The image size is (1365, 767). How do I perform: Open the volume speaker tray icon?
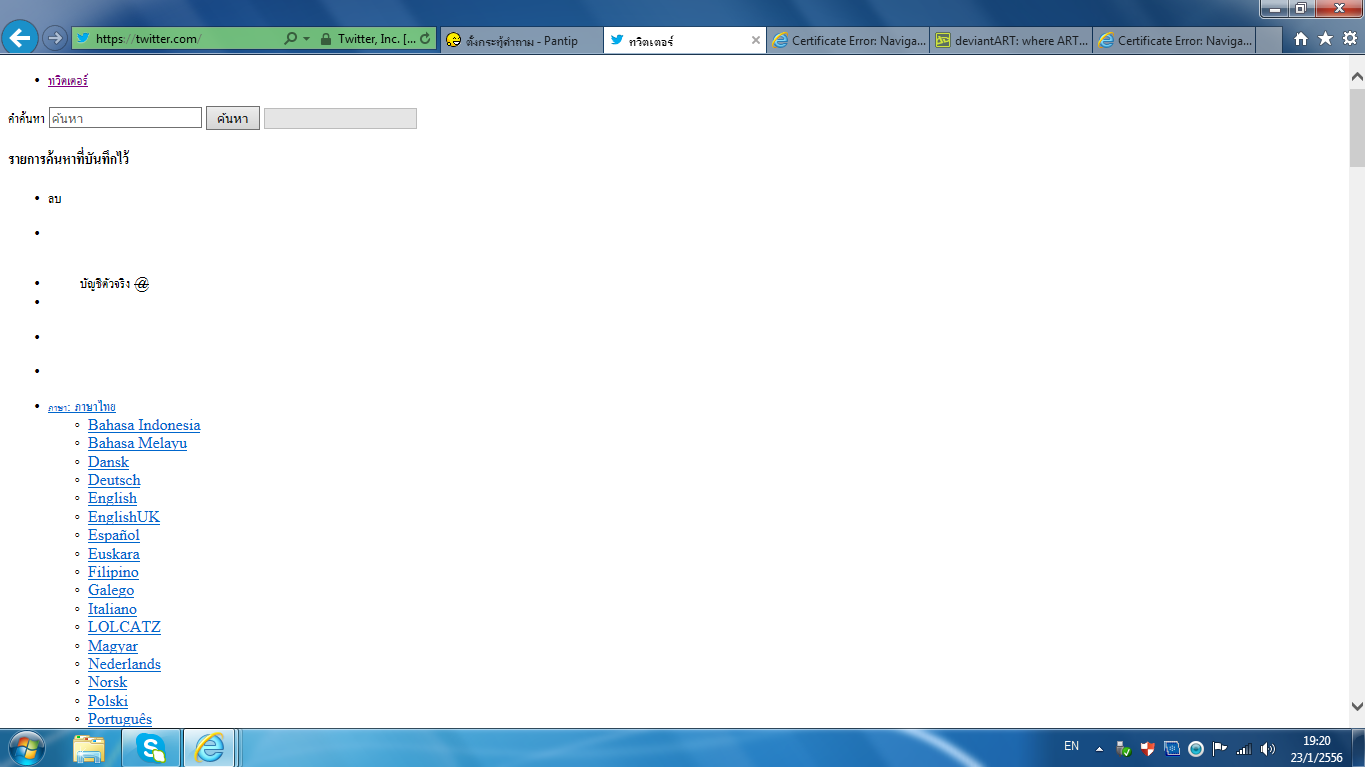[x=1268, y=748]
